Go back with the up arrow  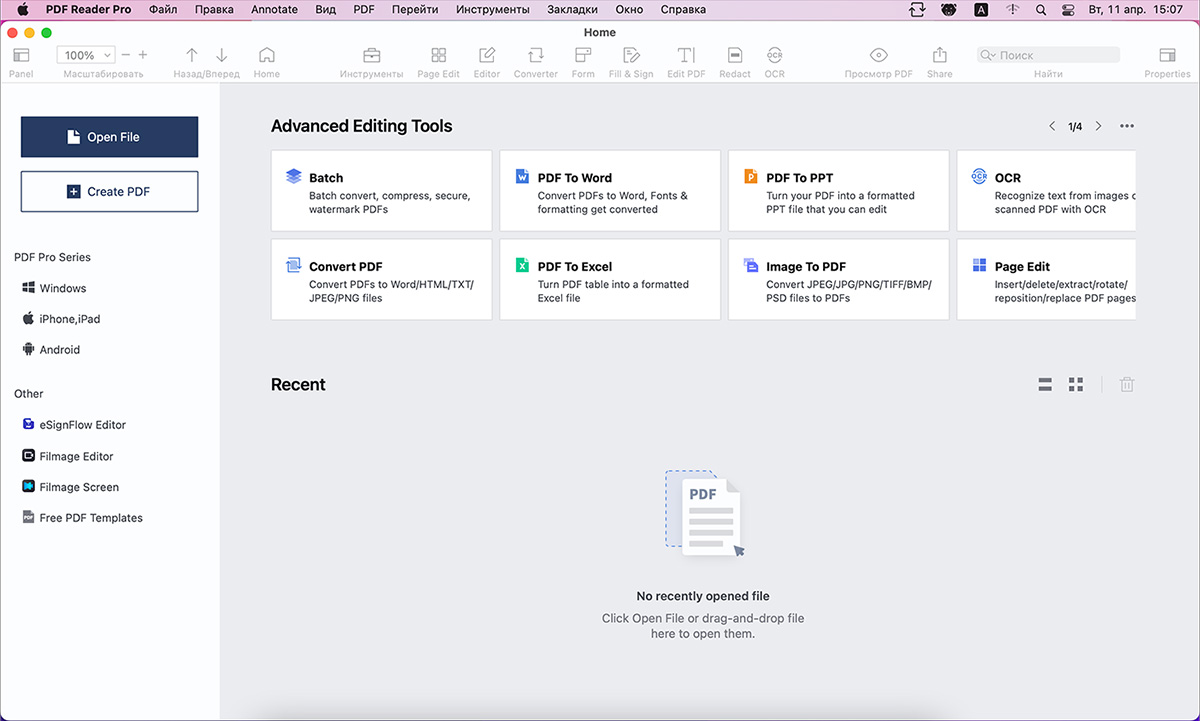pos(192,55)
